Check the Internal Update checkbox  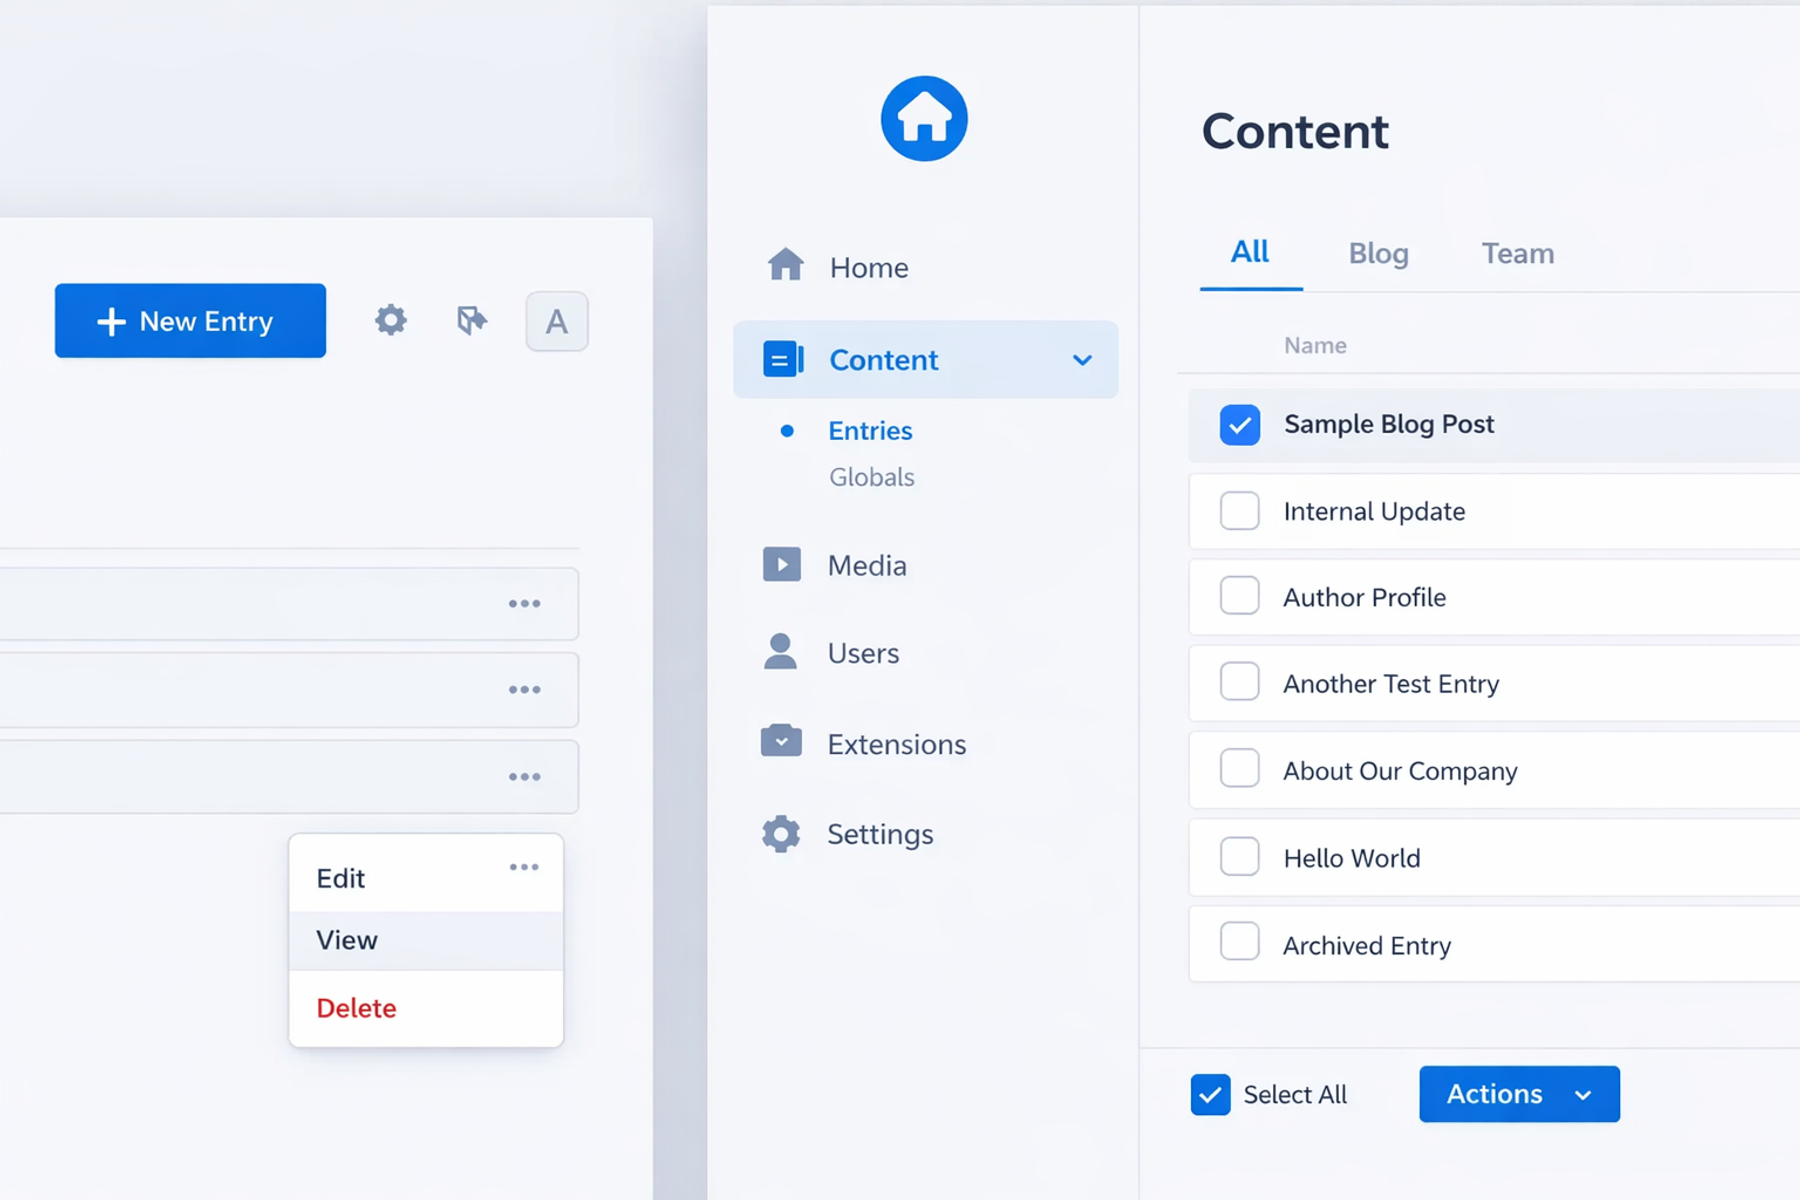(1240, 511)
